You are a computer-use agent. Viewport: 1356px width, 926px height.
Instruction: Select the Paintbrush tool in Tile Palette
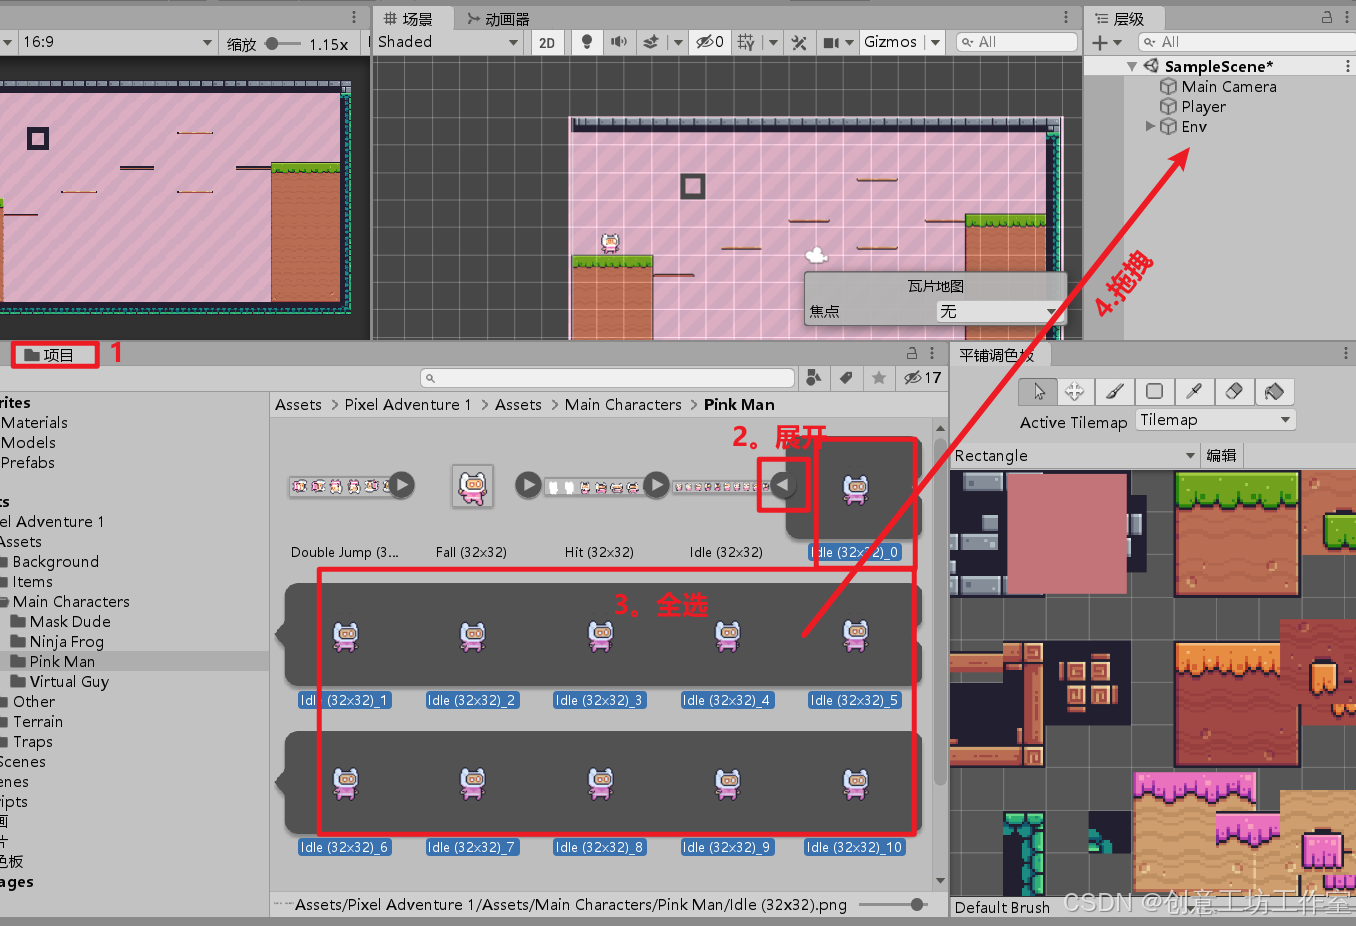(x=1115, y=391)
